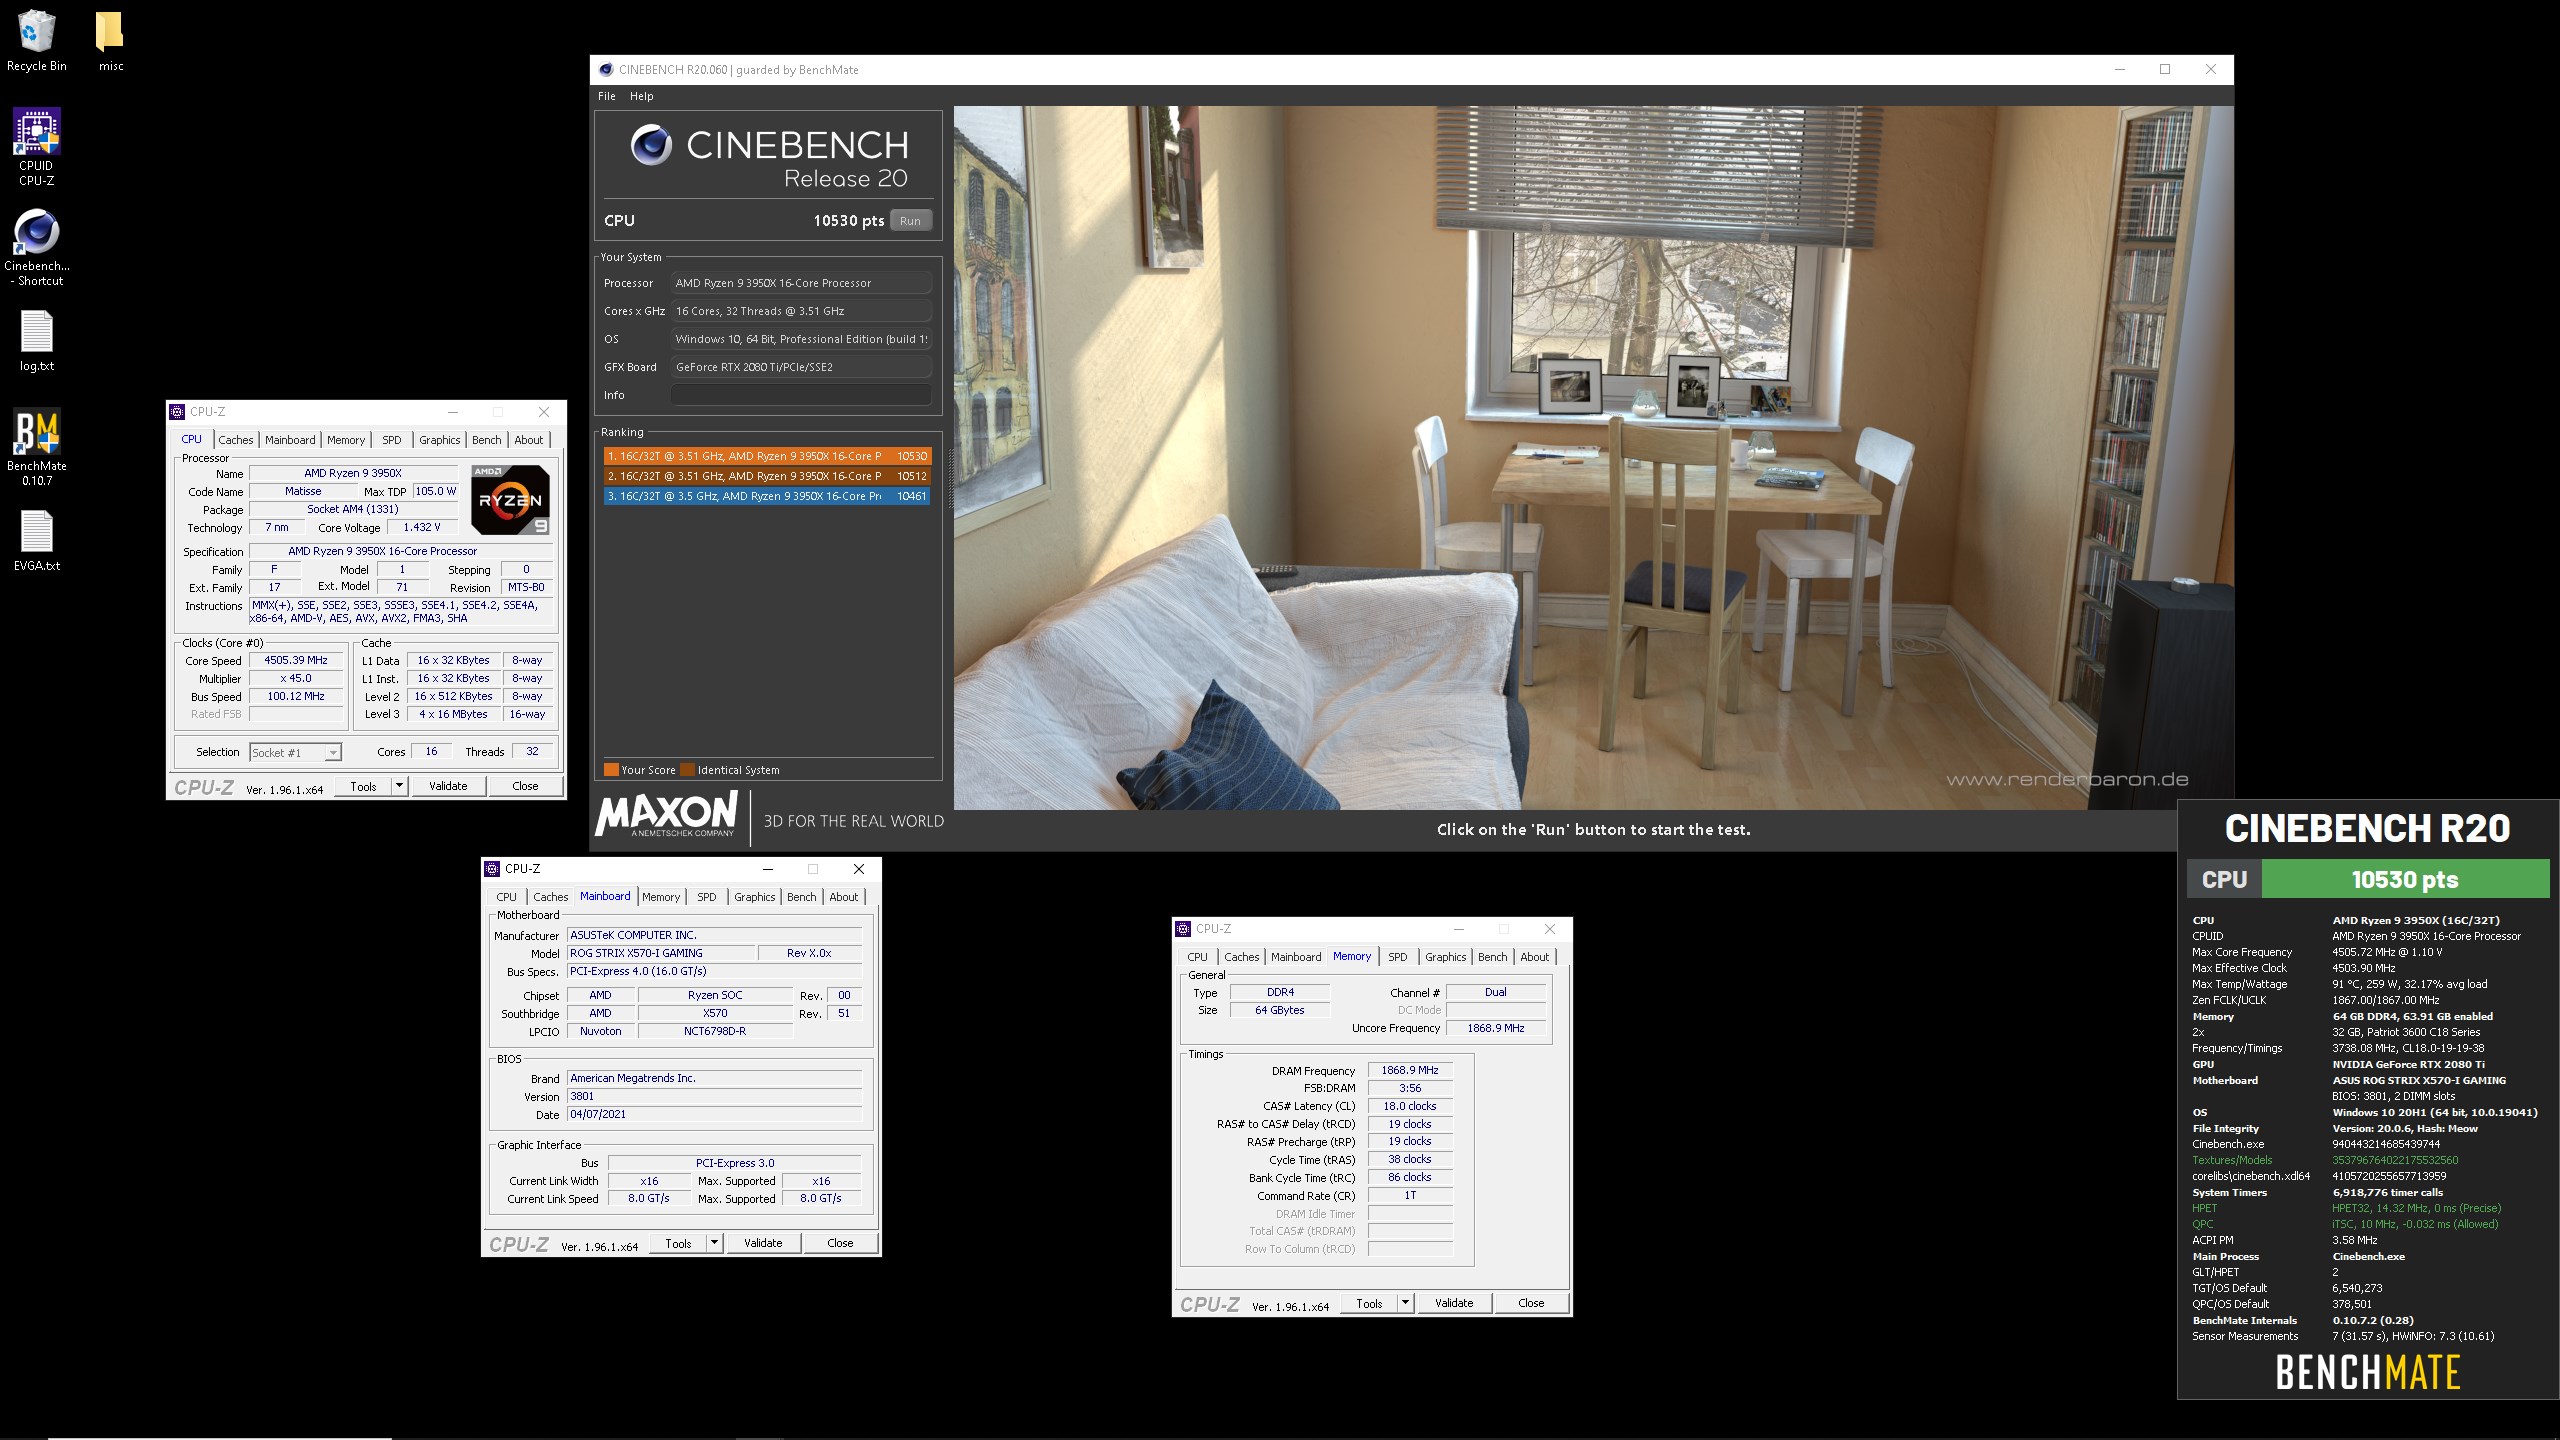Click Close in top-left CPU-Z window

coord(525,786)
